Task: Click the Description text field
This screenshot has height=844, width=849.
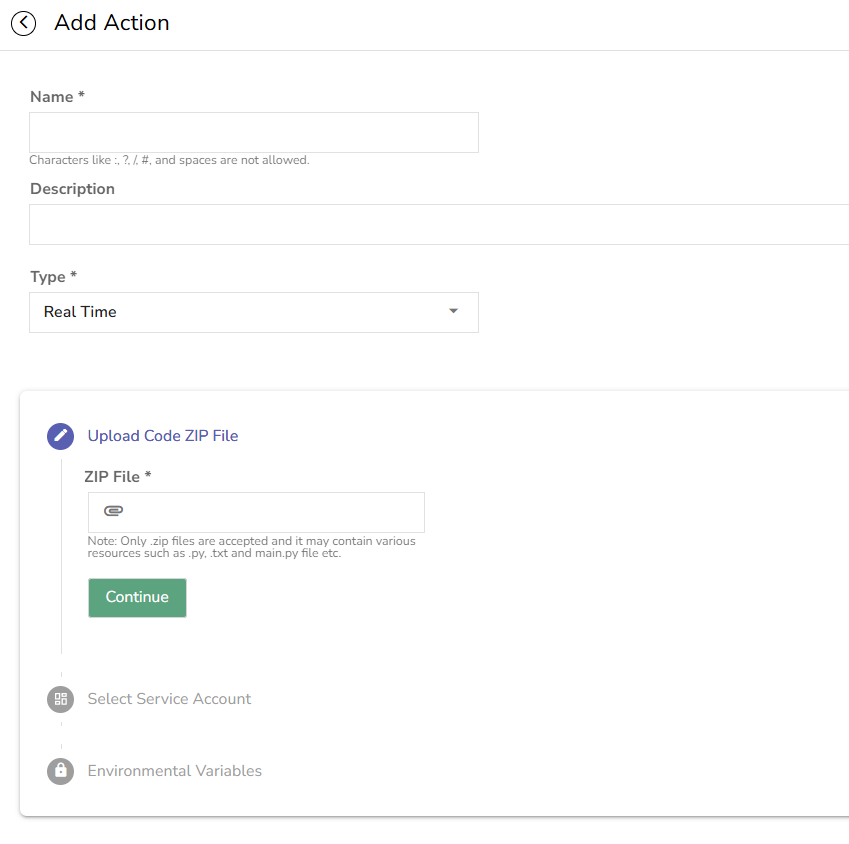Action: (430, 224)
